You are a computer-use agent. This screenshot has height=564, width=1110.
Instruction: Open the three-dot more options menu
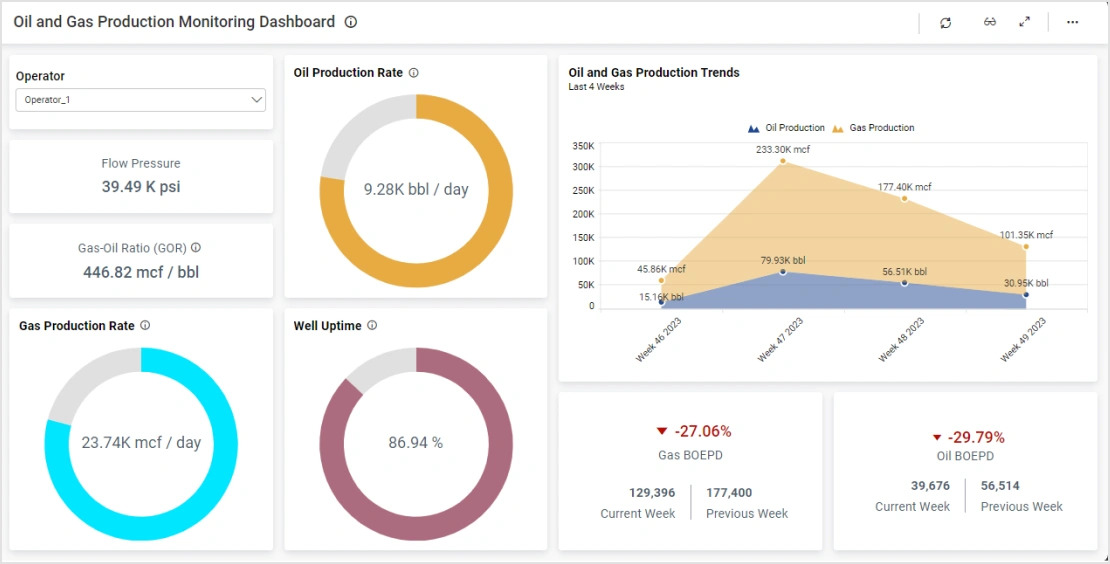pyautogui.click(x=1072, y=23)
